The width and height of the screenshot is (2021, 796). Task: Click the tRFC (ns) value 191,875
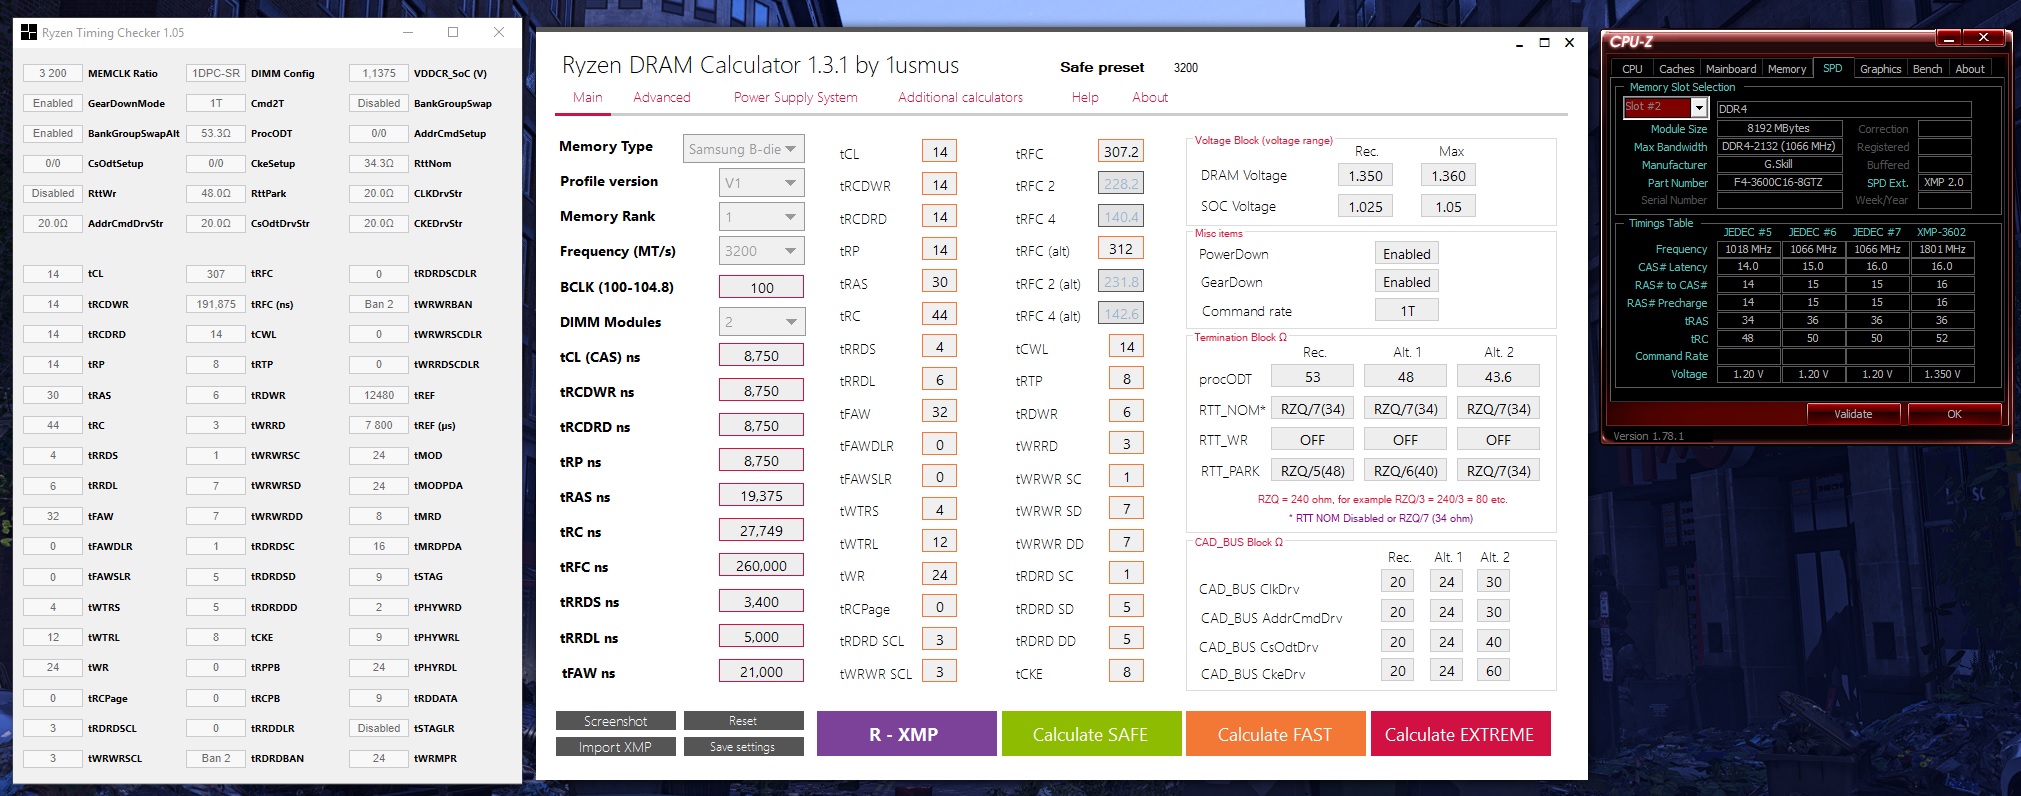point(216,304)
